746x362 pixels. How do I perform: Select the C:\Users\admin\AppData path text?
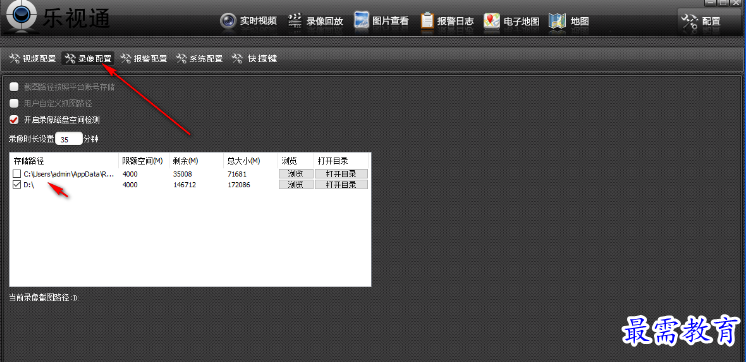coord(69,174)
